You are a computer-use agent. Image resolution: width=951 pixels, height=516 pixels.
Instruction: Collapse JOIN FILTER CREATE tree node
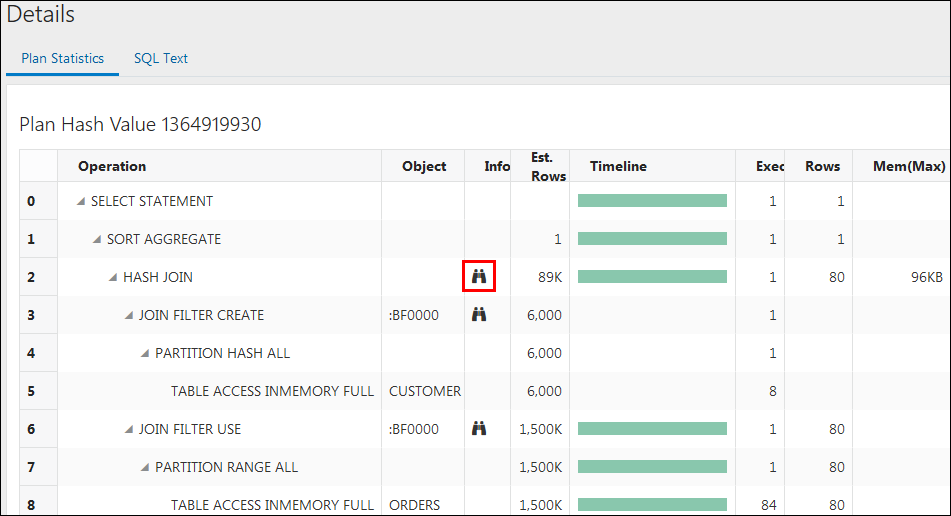129,315
